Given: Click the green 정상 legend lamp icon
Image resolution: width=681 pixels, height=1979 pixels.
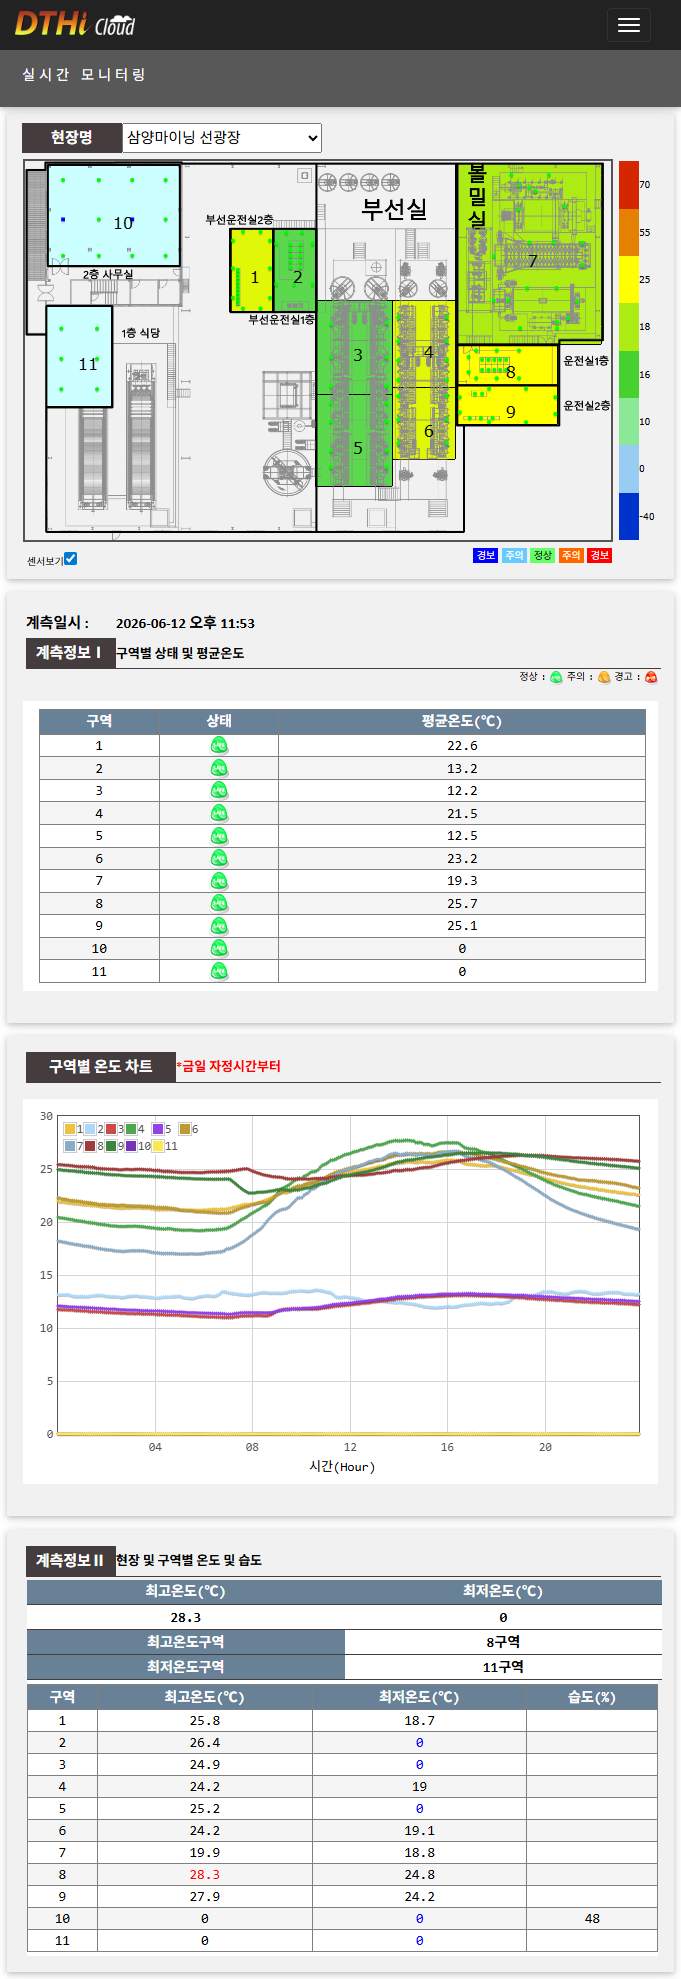Looking at the screenshot, I should click(x=556, y=677).
